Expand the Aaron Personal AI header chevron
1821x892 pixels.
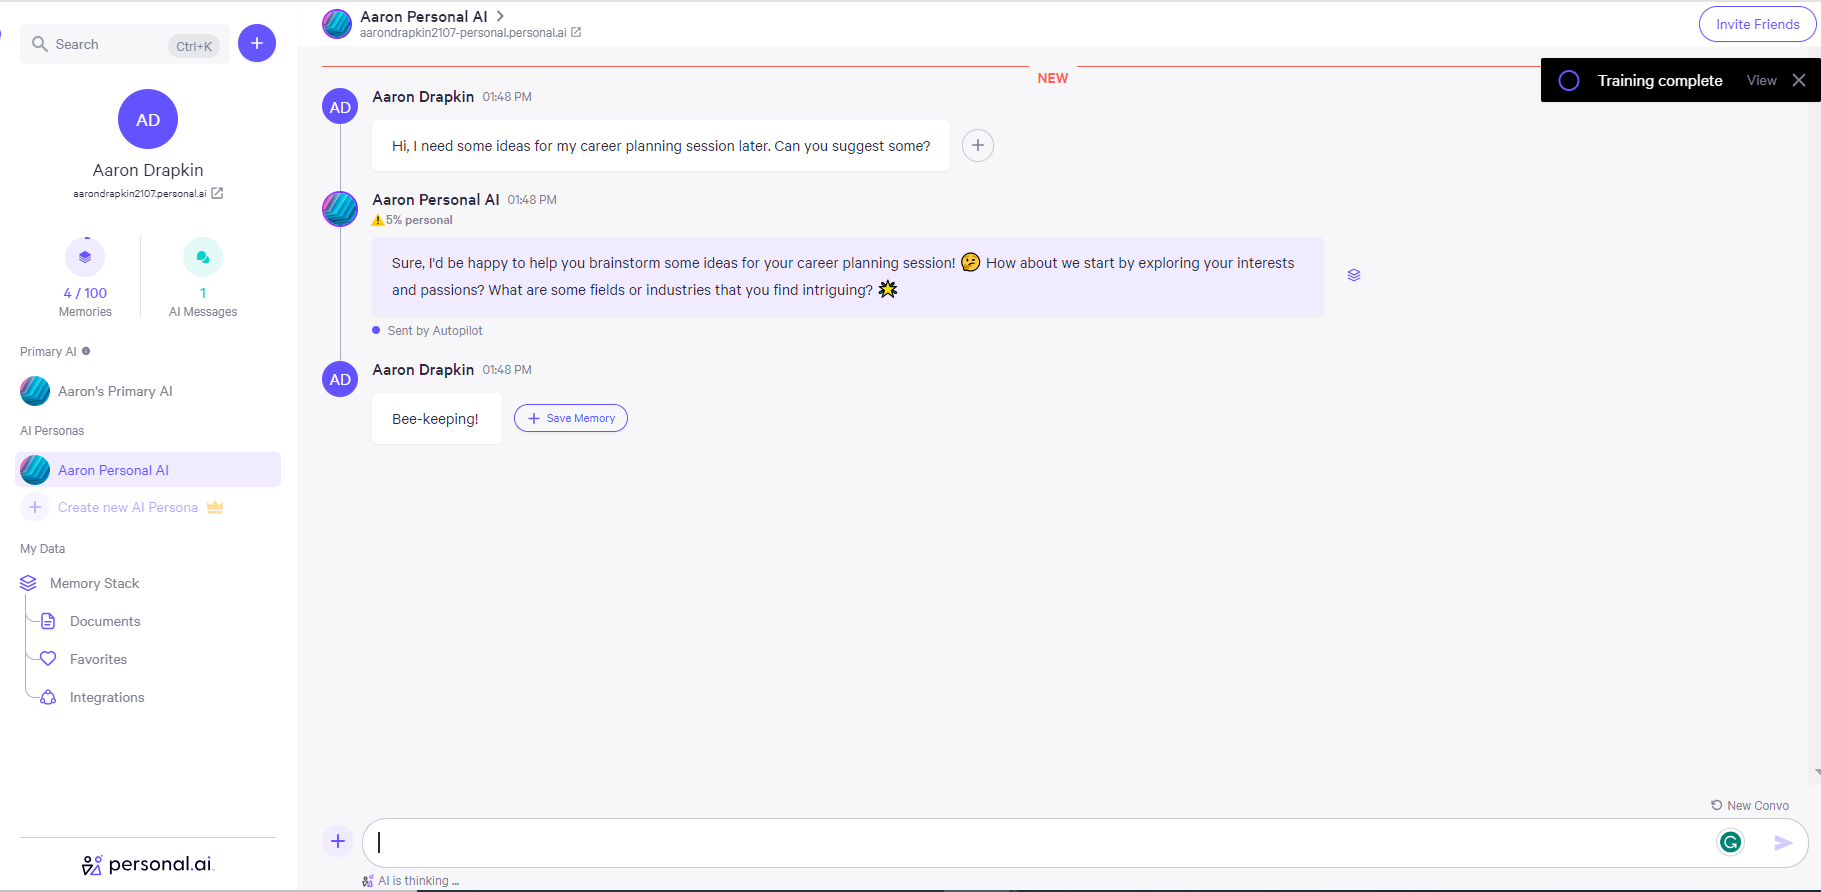(500, 16)
